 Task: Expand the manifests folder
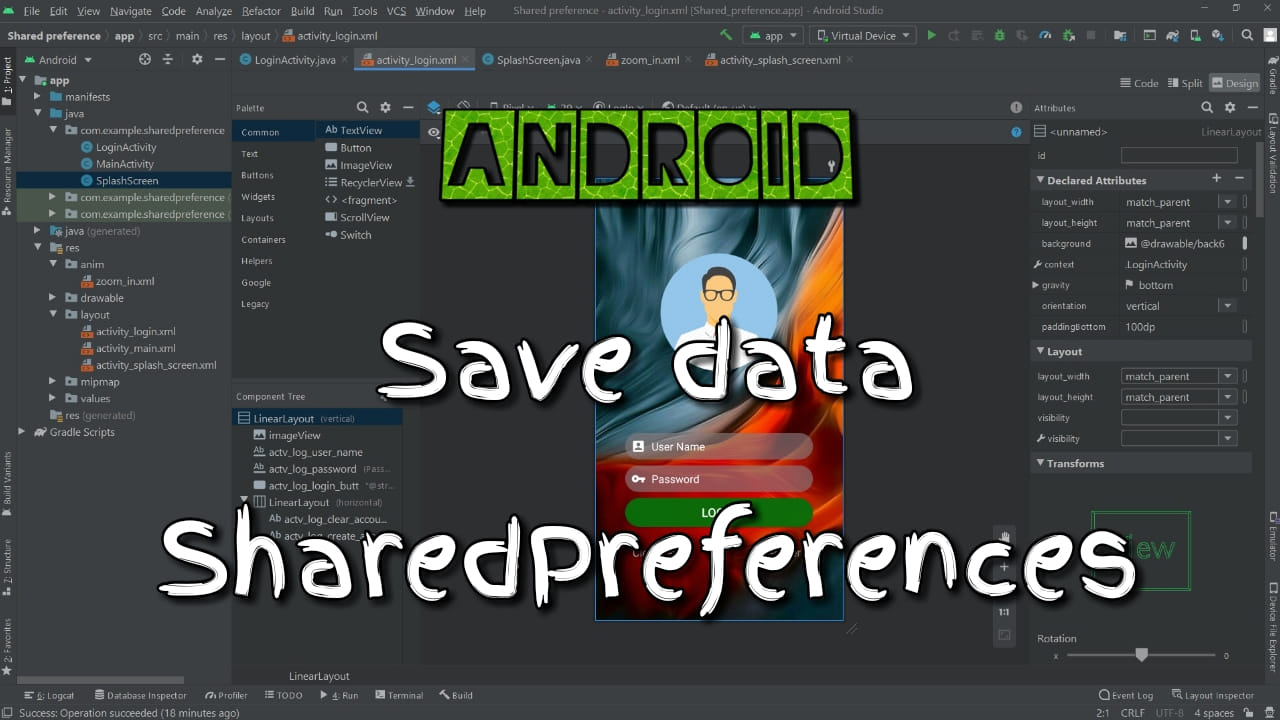tap(37, 97)
